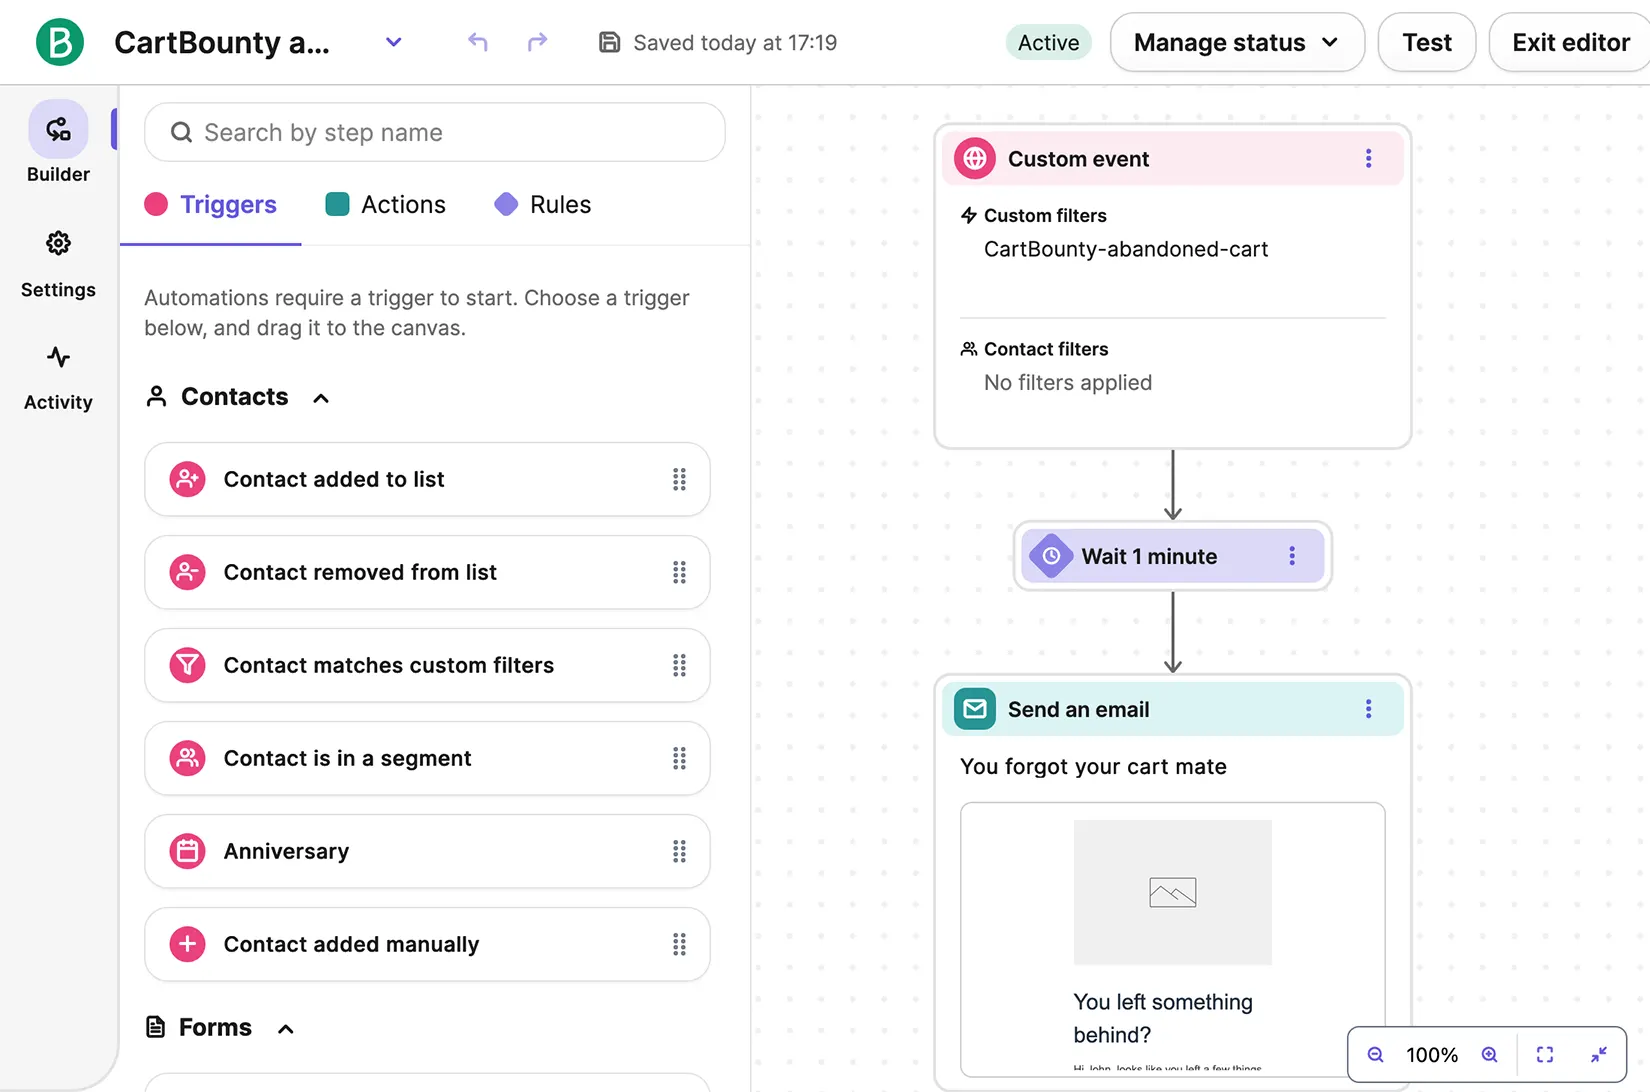
Task: Click the Active status badge
Action: pyautogui.click(x=1048, y=42)
